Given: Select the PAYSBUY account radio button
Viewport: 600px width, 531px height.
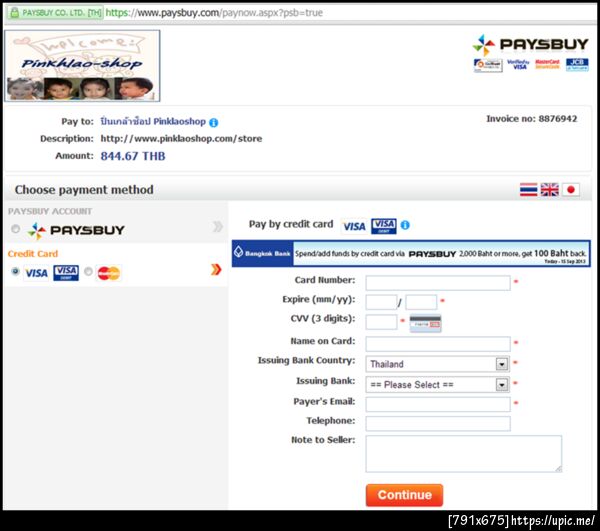Looking at the screenshot, I should (16, 229).
